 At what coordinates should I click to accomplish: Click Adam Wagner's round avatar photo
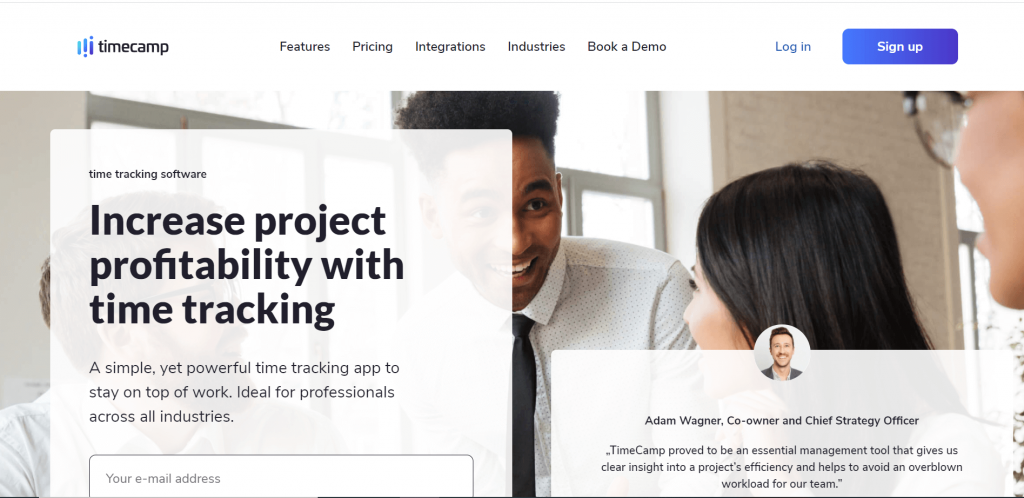click(782, 352)
